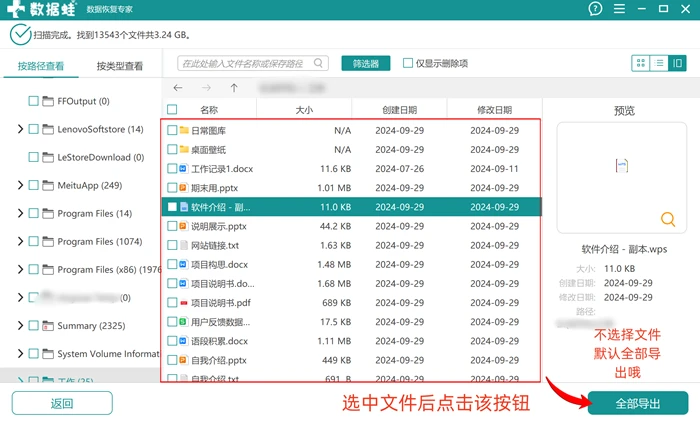Click the 项目说明书.pdf PDF icon

[183, 303]
